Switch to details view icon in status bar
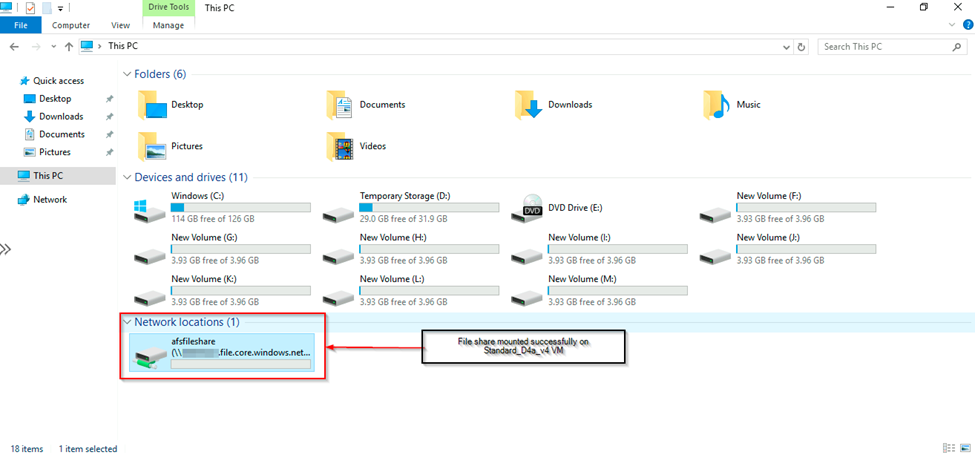This screenshot has height=455, width=975. tap(949, 448)
